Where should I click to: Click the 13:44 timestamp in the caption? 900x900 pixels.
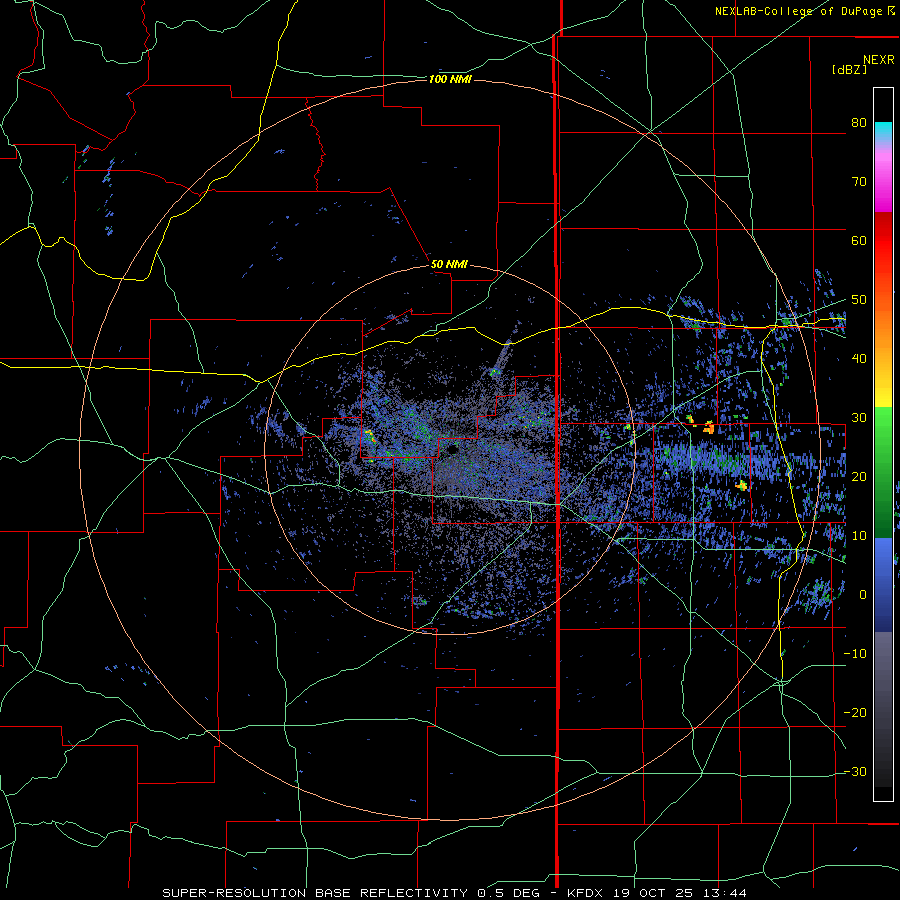727,893
